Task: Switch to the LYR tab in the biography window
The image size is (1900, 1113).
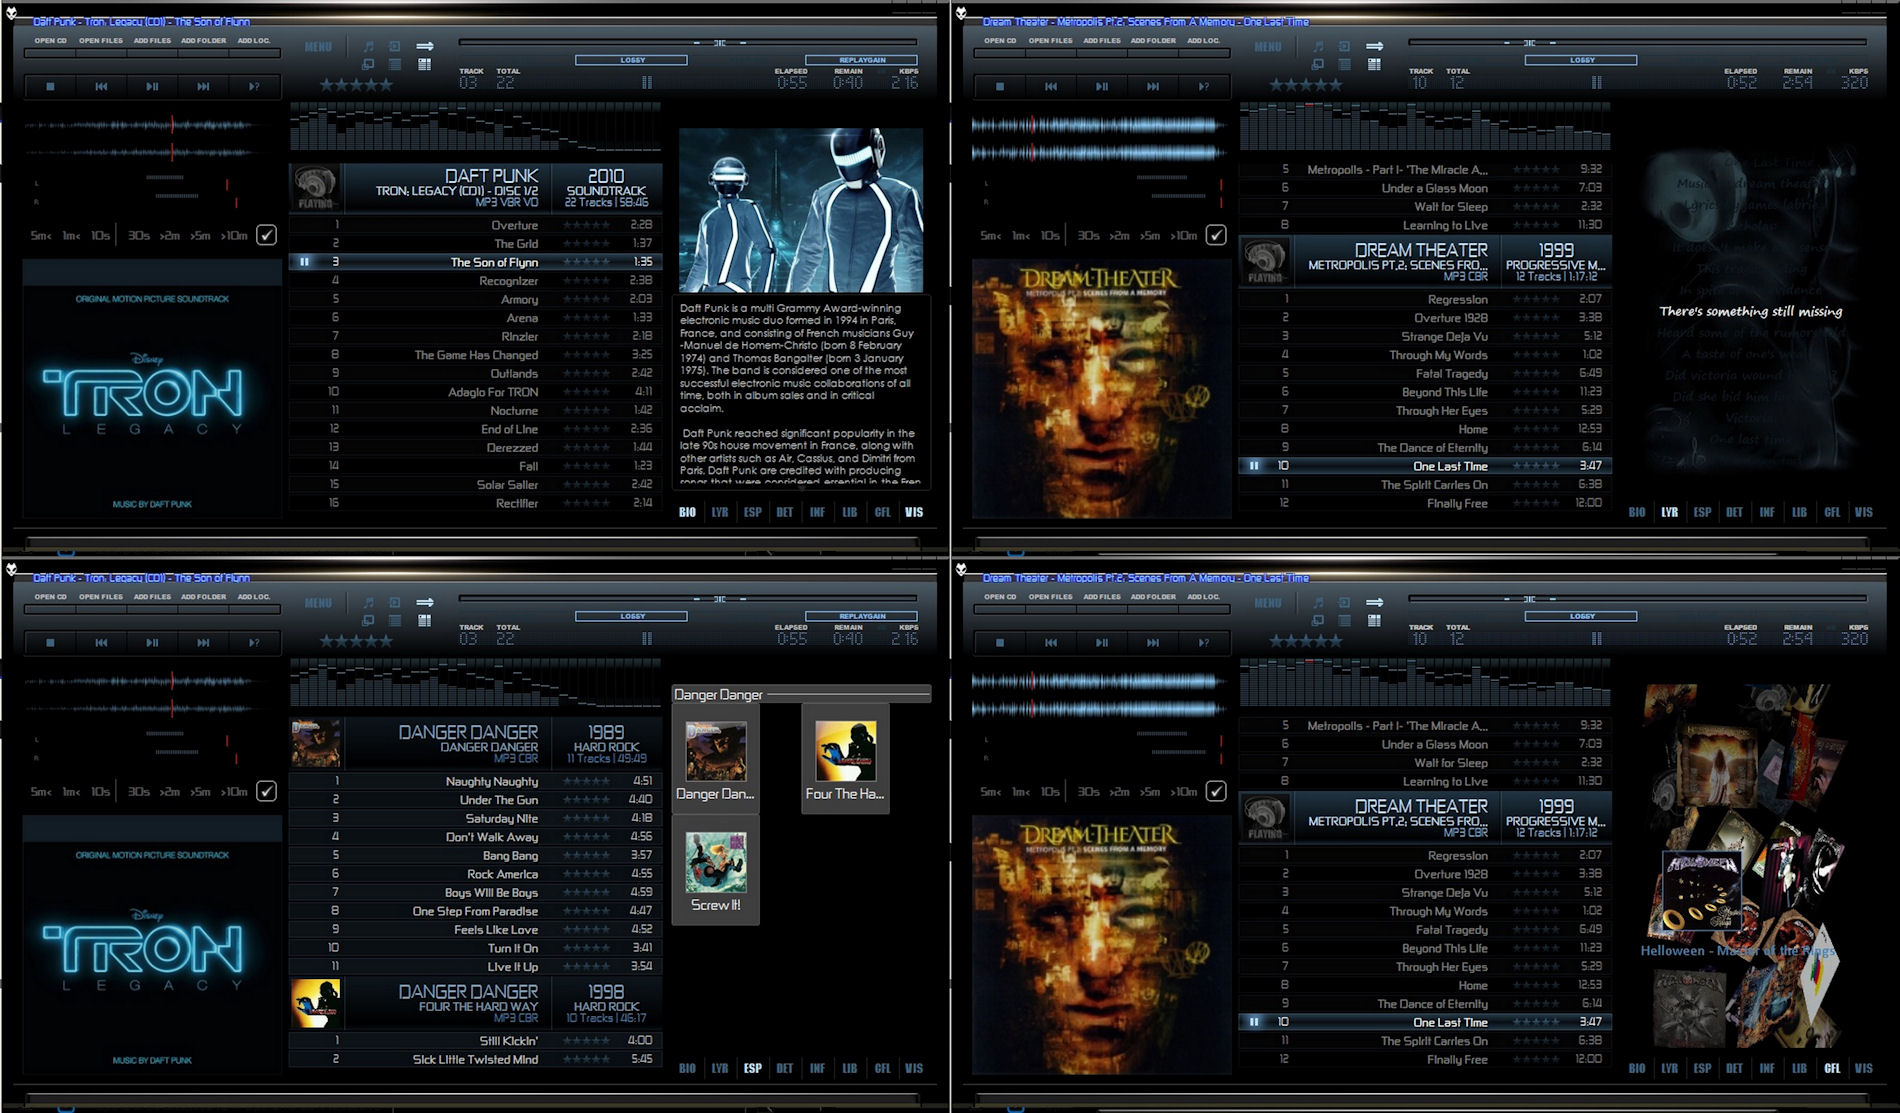Action: pyautogui.click(x=720, y=512)
